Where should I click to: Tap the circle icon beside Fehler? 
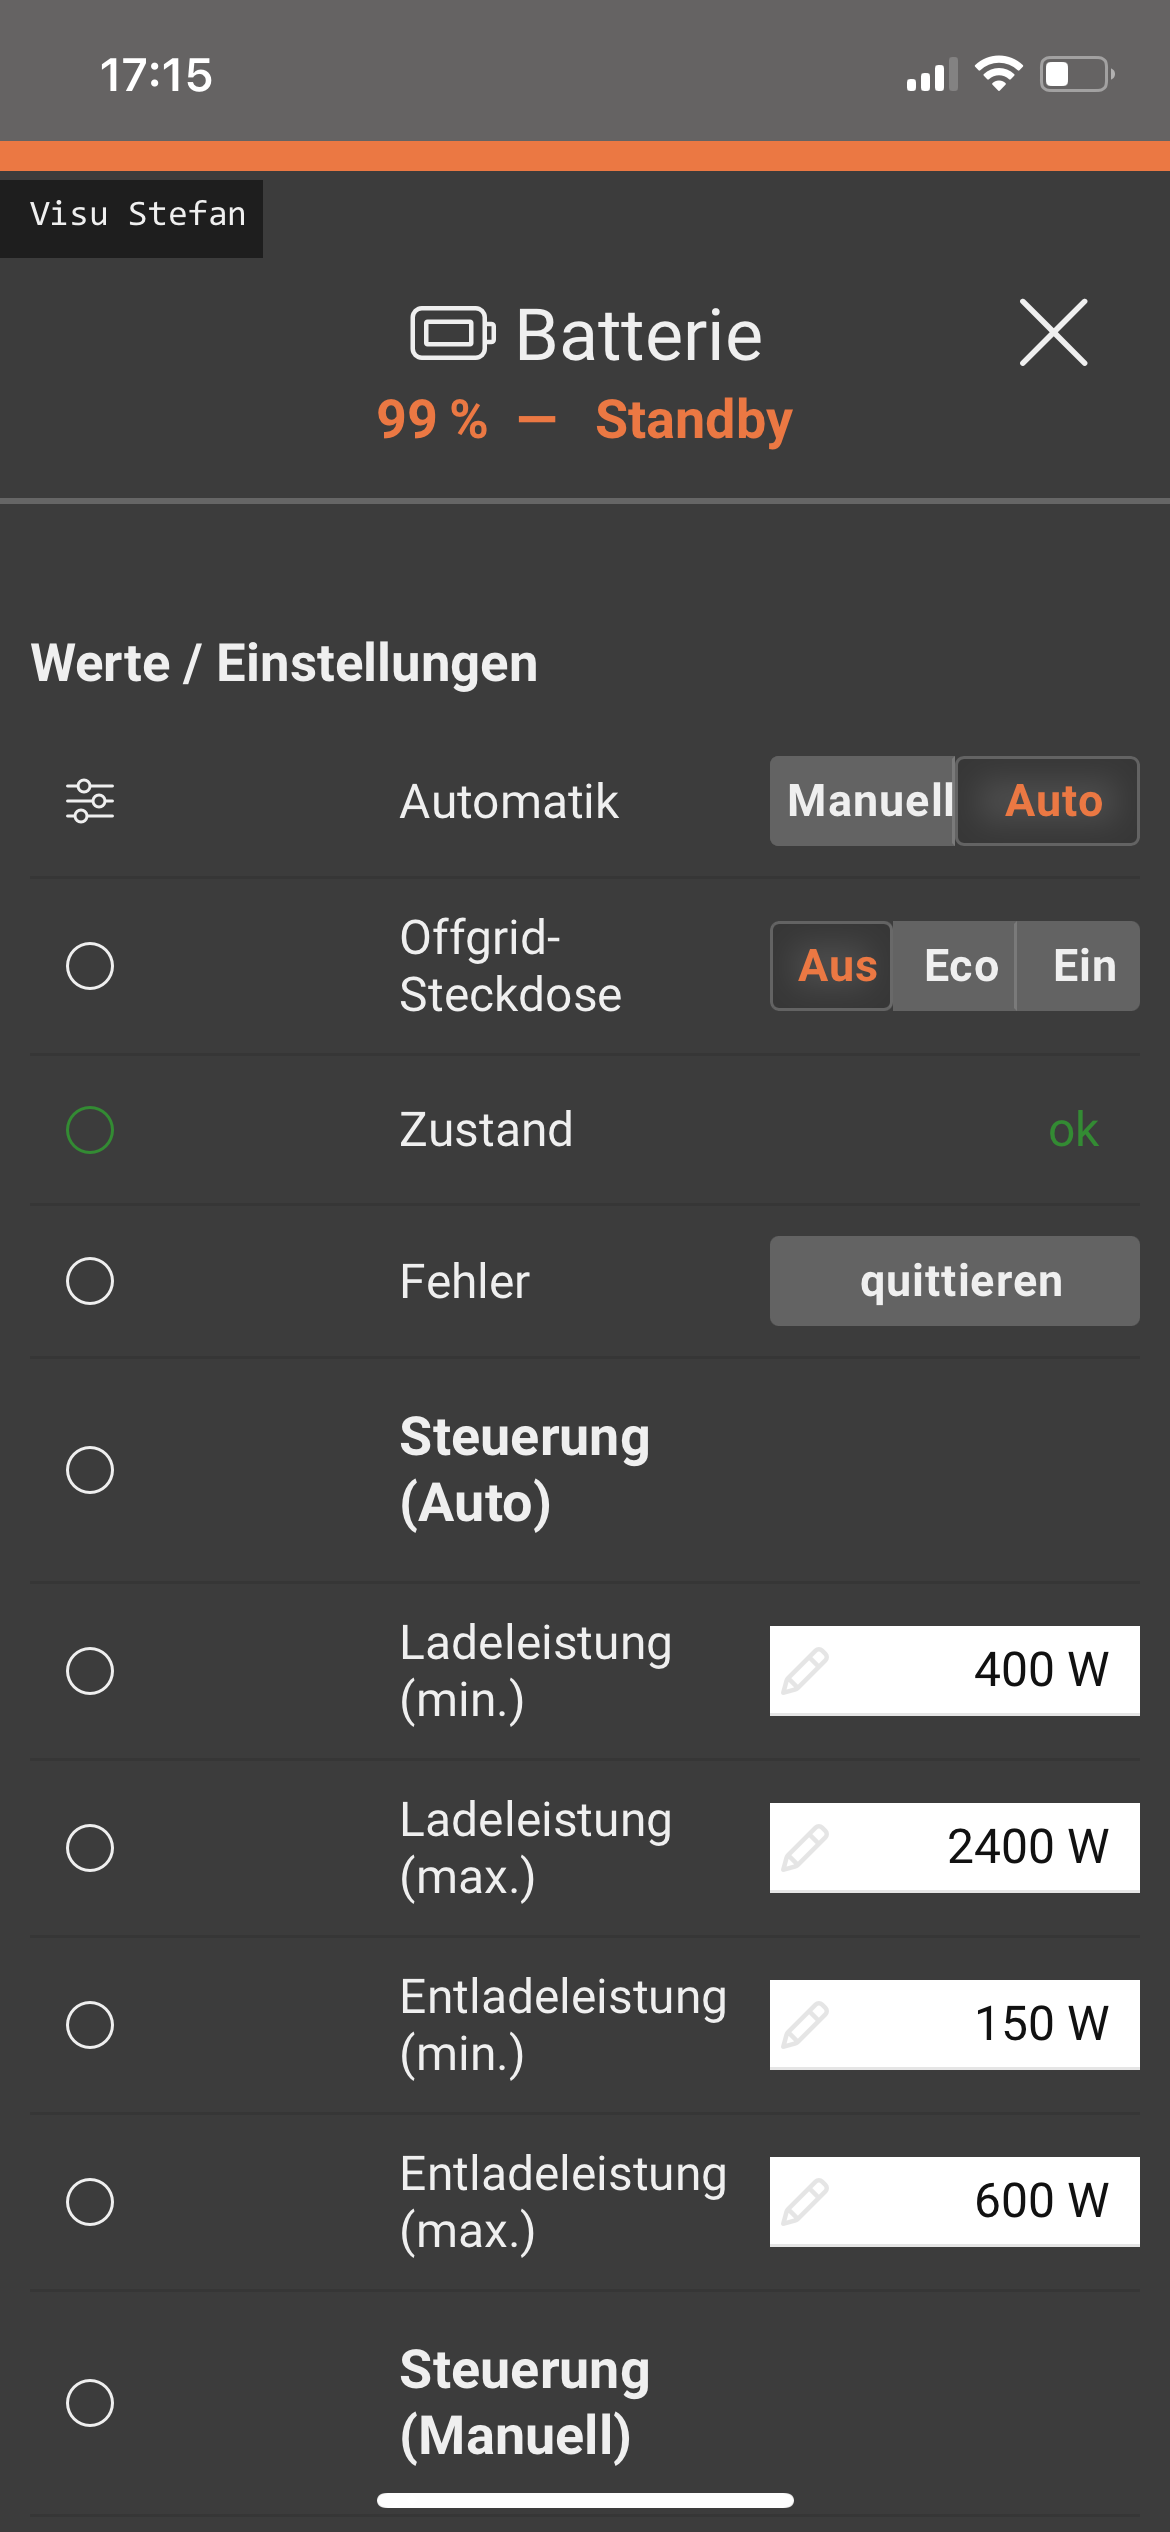[90, 1281]
